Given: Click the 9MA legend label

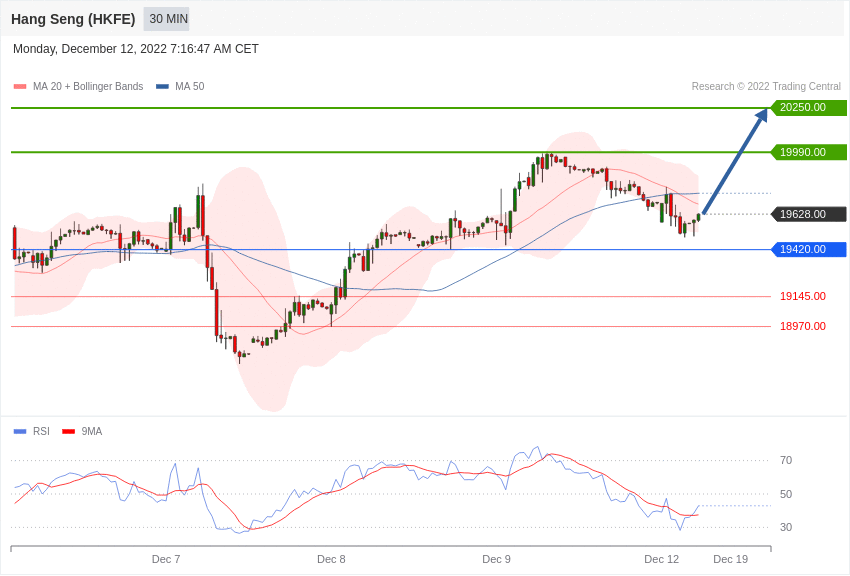Looking at the screenshot, I should 92,431.
